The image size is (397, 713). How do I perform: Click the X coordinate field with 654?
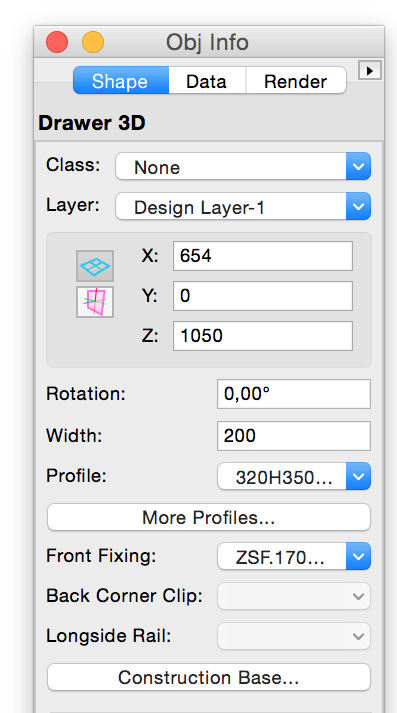[x=263, y=256]
